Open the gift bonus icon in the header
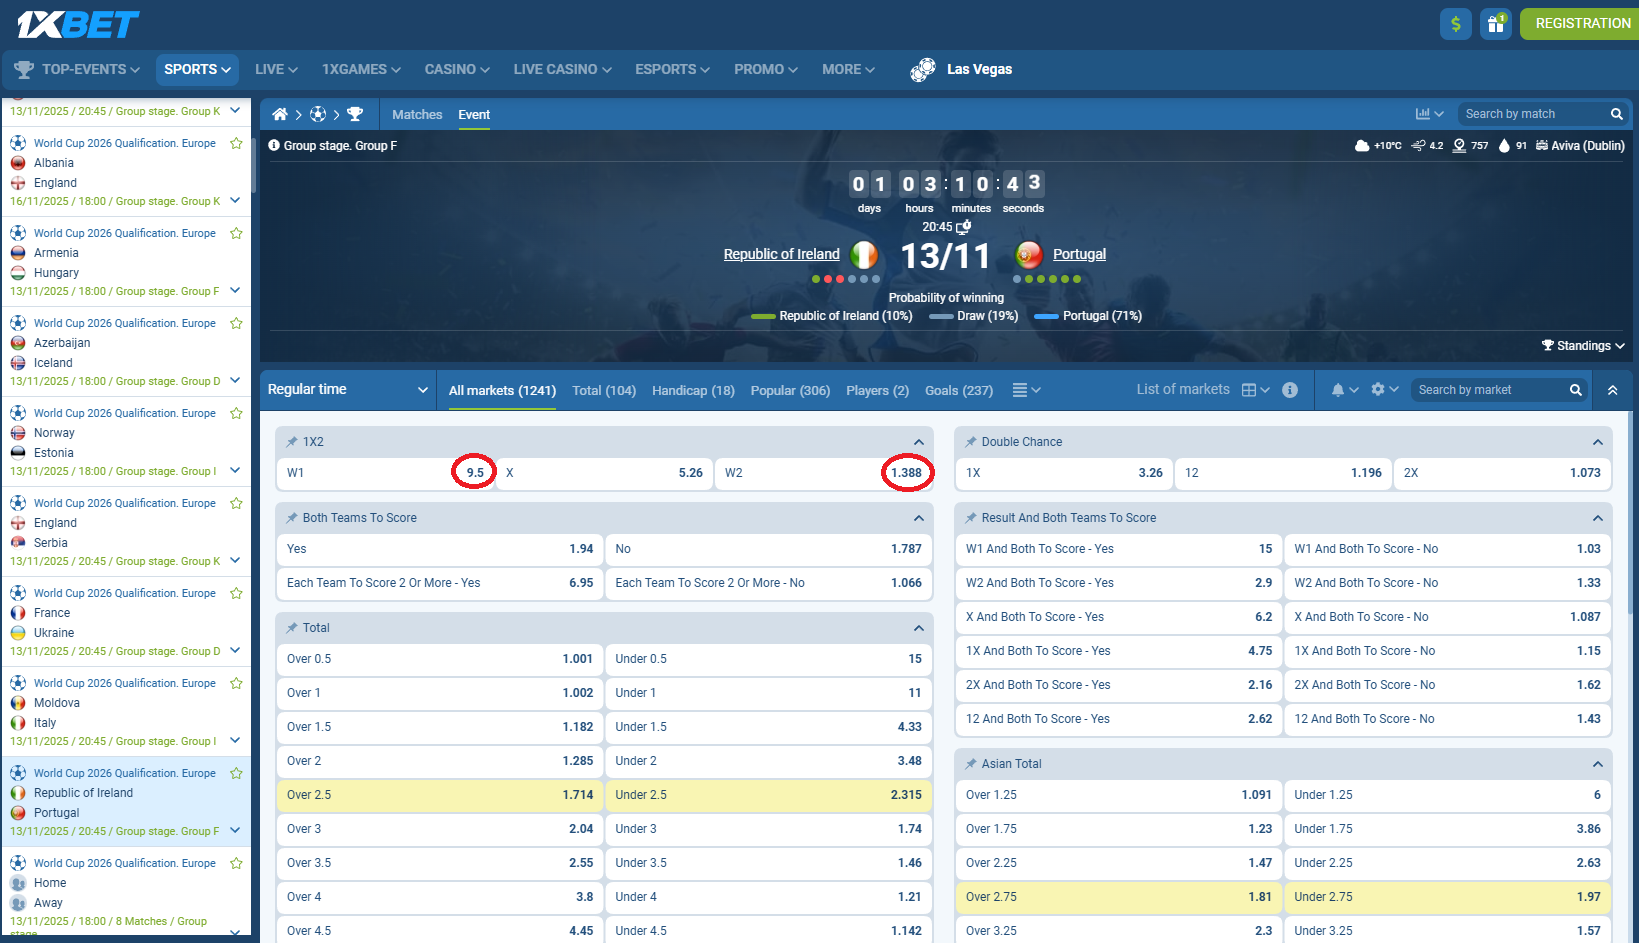The image size is (1639, 943). coord(1495,23)
